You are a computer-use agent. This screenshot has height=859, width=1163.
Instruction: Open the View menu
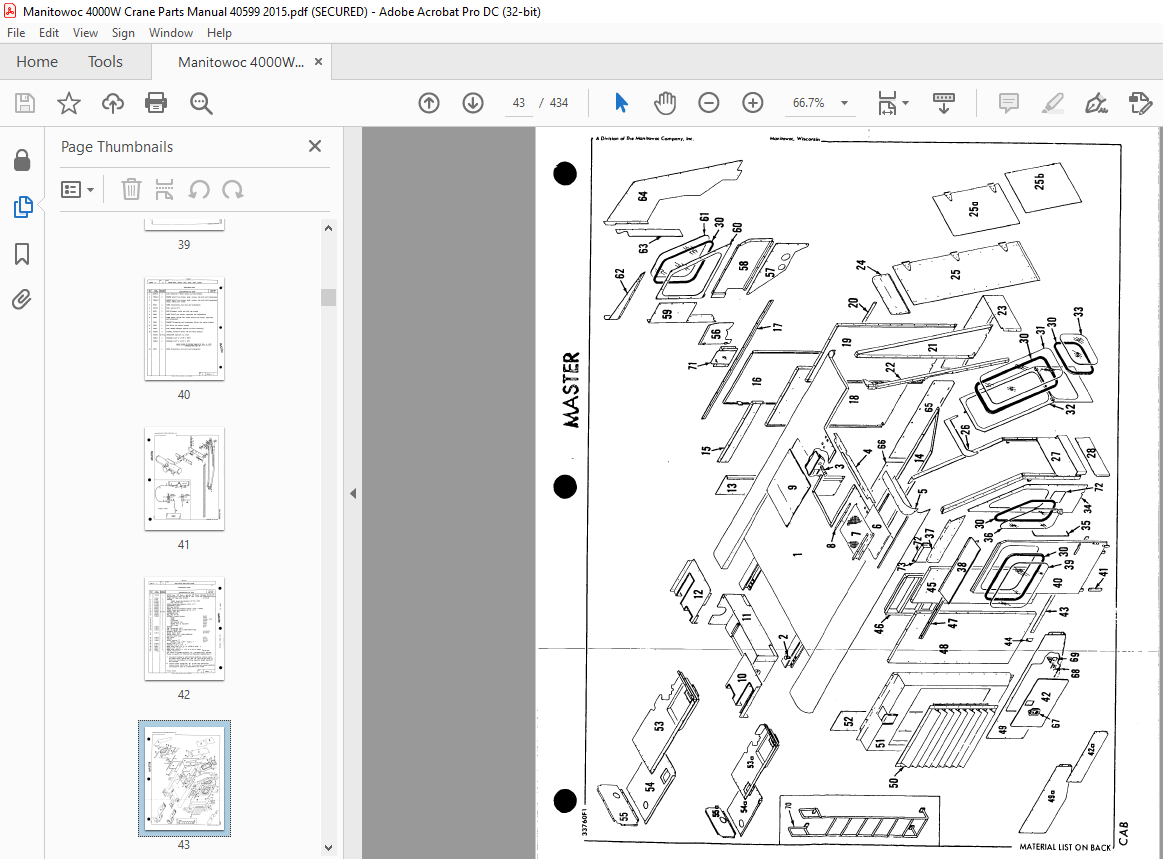85,33
